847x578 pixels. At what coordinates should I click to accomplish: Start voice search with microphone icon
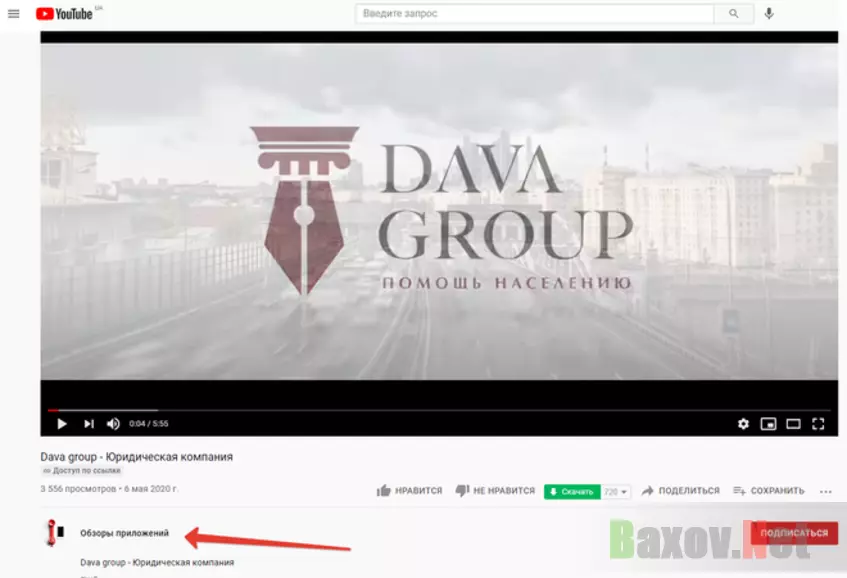click(x=769, y=14)
